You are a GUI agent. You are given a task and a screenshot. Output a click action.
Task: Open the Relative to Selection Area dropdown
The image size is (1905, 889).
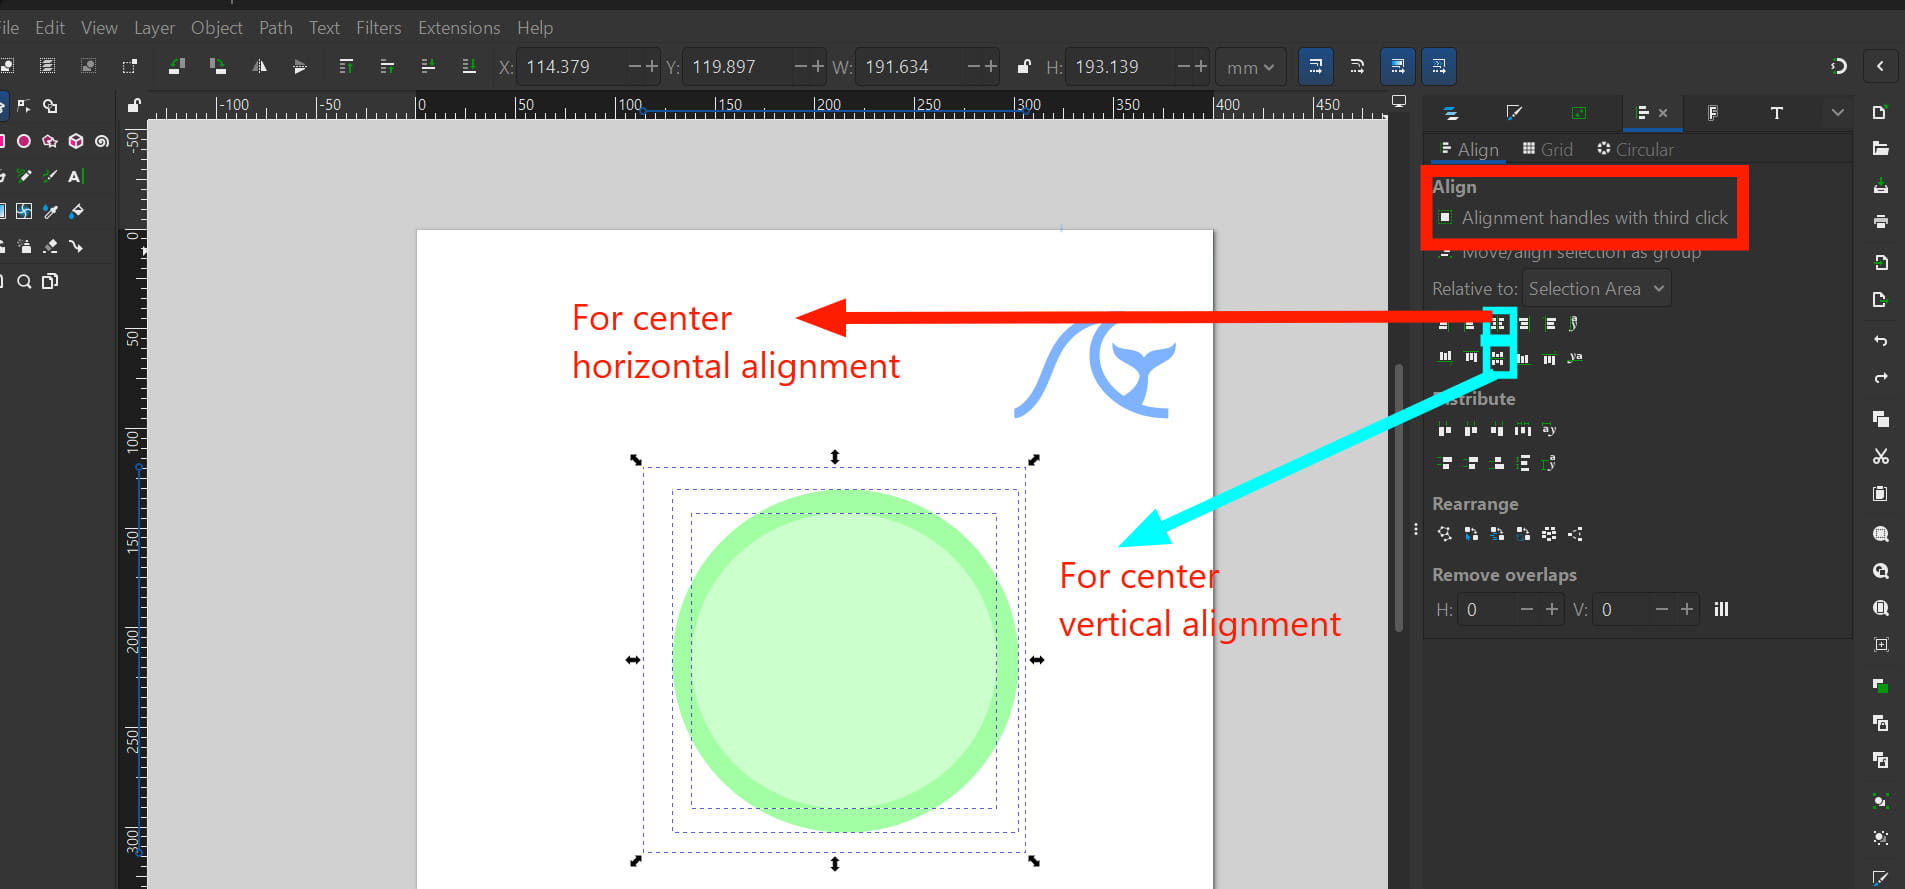pyautogui.click(x=1596, y=289)
